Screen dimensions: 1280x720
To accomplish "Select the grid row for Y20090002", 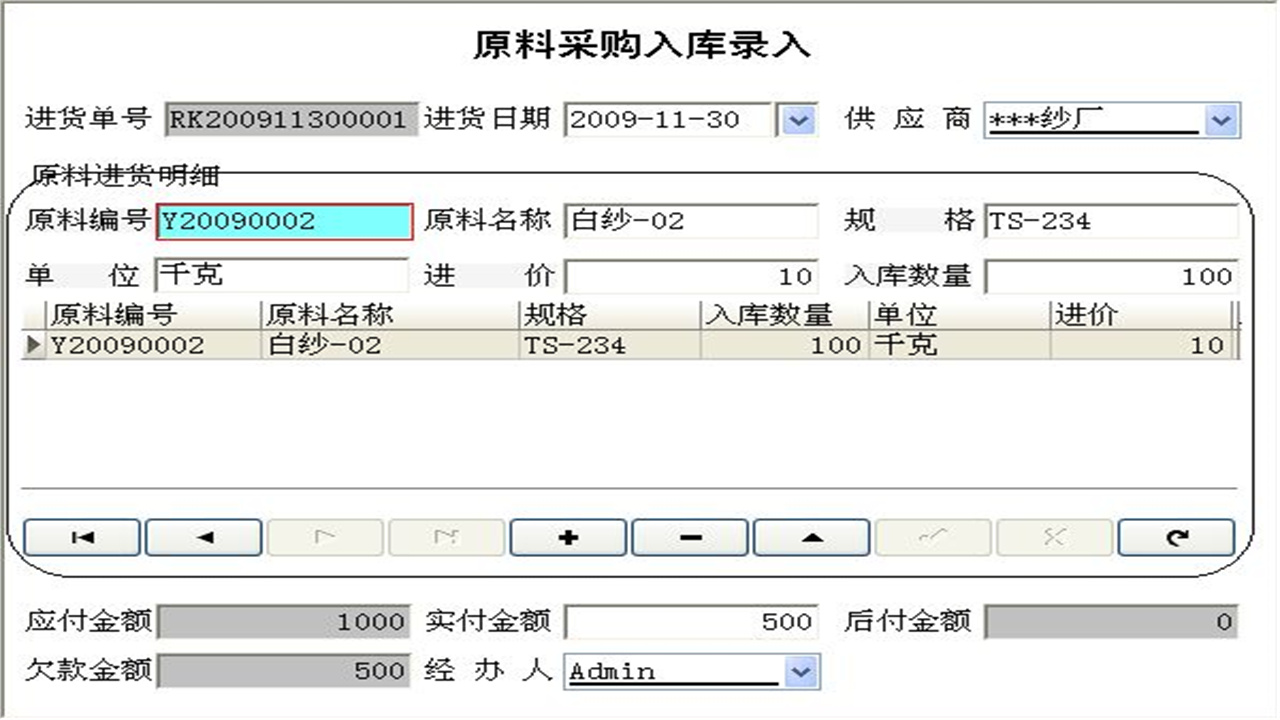I will pyautogui.click(x=400, y=344).
